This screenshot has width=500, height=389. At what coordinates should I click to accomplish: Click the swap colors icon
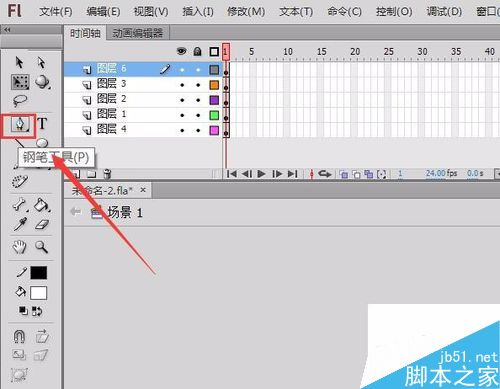(x=37, y=311)
